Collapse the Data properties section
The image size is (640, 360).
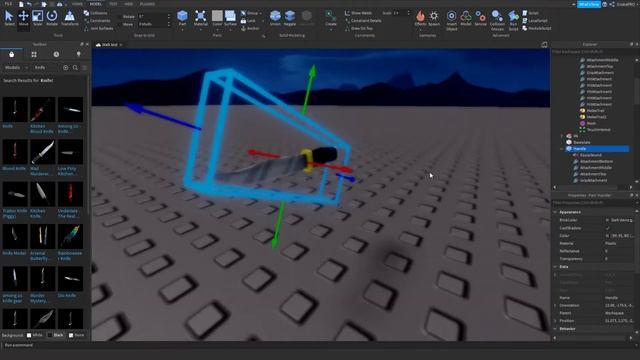tap(555, 267)
